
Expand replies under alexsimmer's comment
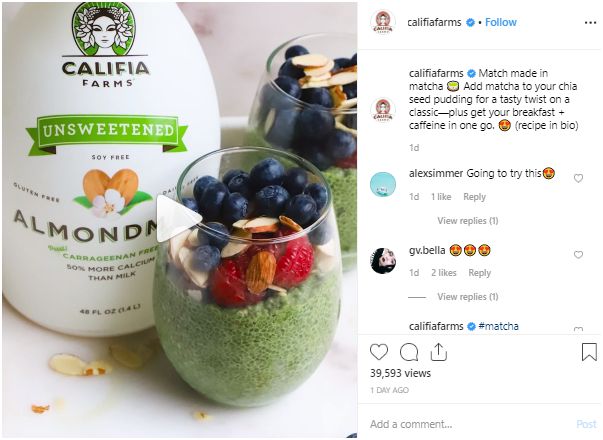coord(468,221)
